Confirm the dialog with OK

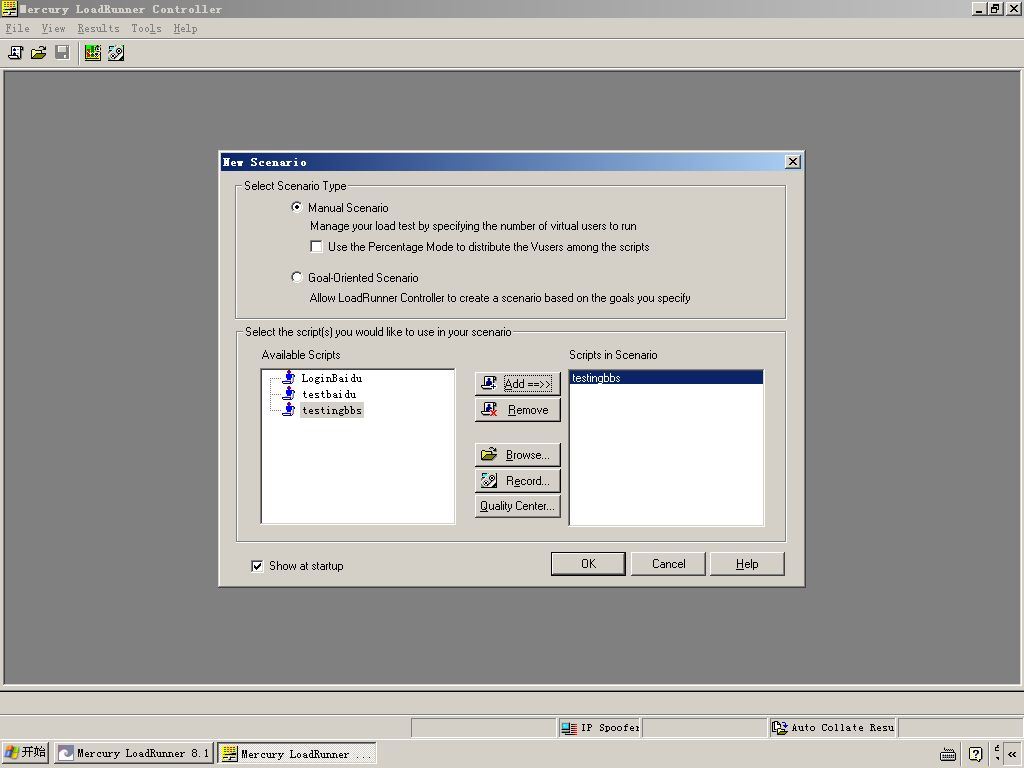[588, 564]
